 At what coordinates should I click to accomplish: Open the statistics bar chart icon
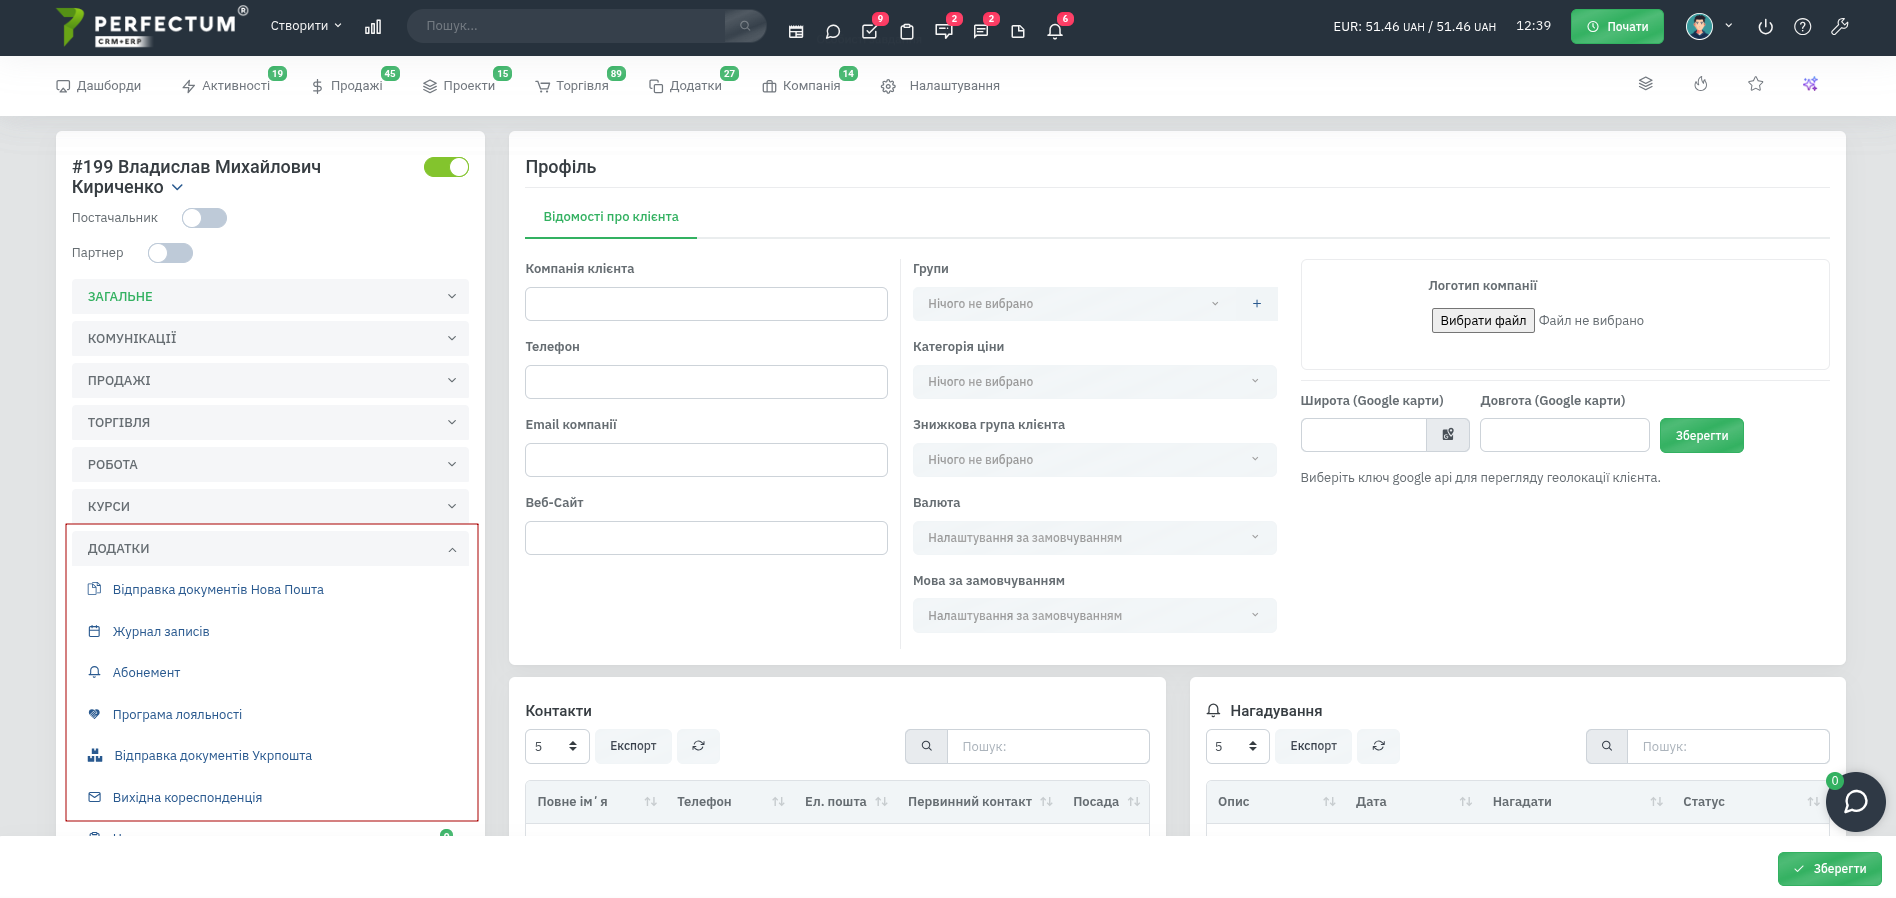click(x=373, y=27)
